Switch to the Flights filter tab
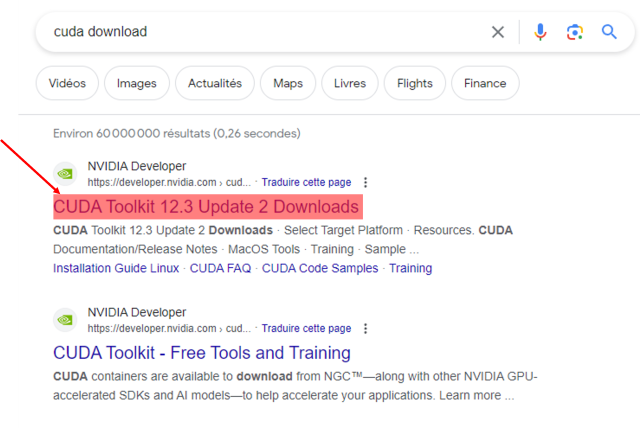640x428 pixels. coord(415,83)
